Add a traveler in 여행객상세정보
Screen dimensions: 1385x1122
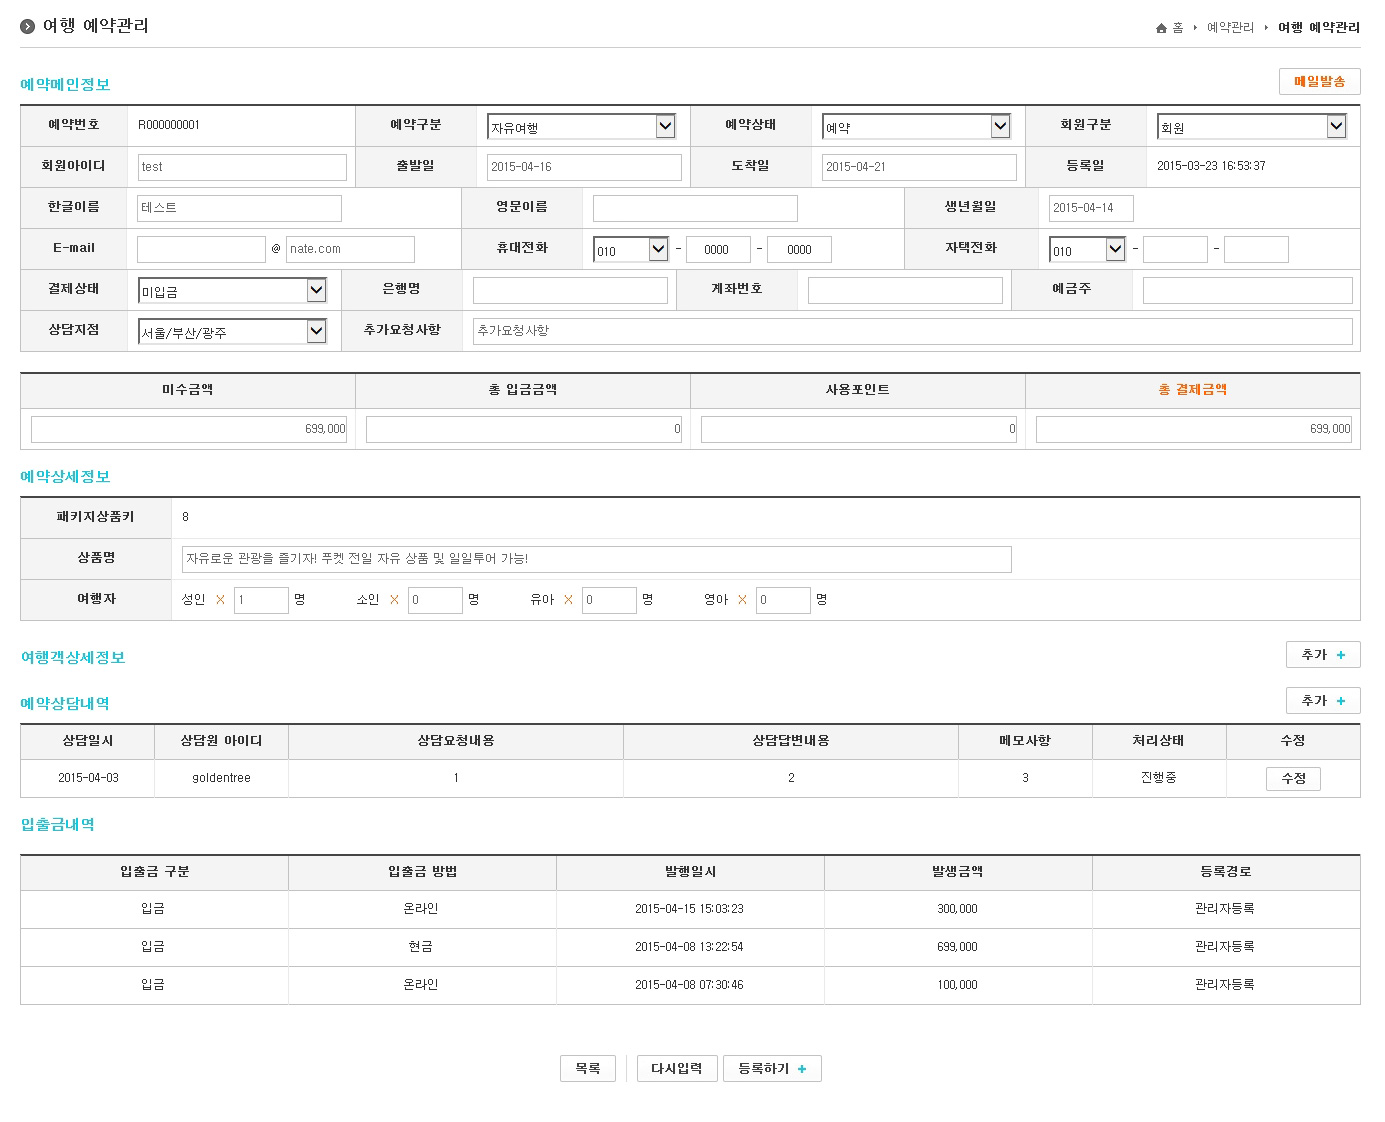point(1322,655)
